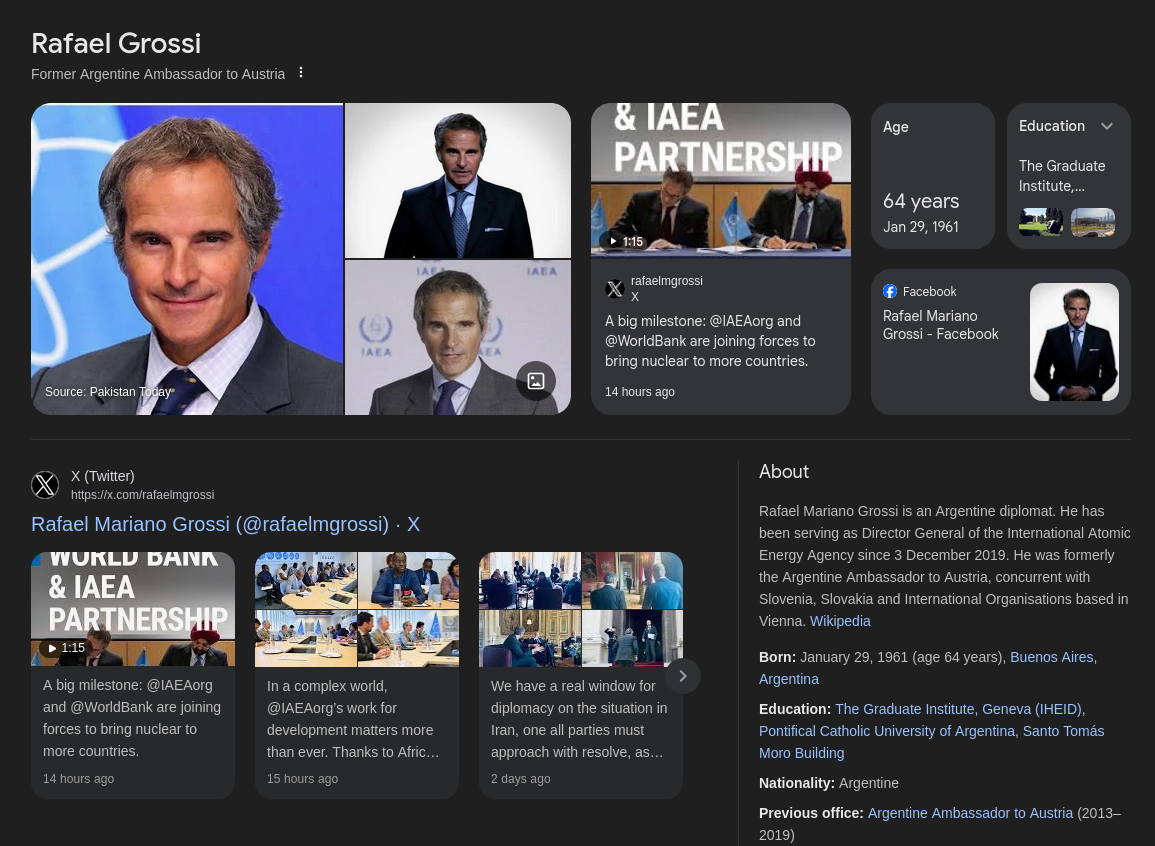1155x846 pixels.
Task: Open the tweet about diplomacy on Iran
Action: point(580,675)
